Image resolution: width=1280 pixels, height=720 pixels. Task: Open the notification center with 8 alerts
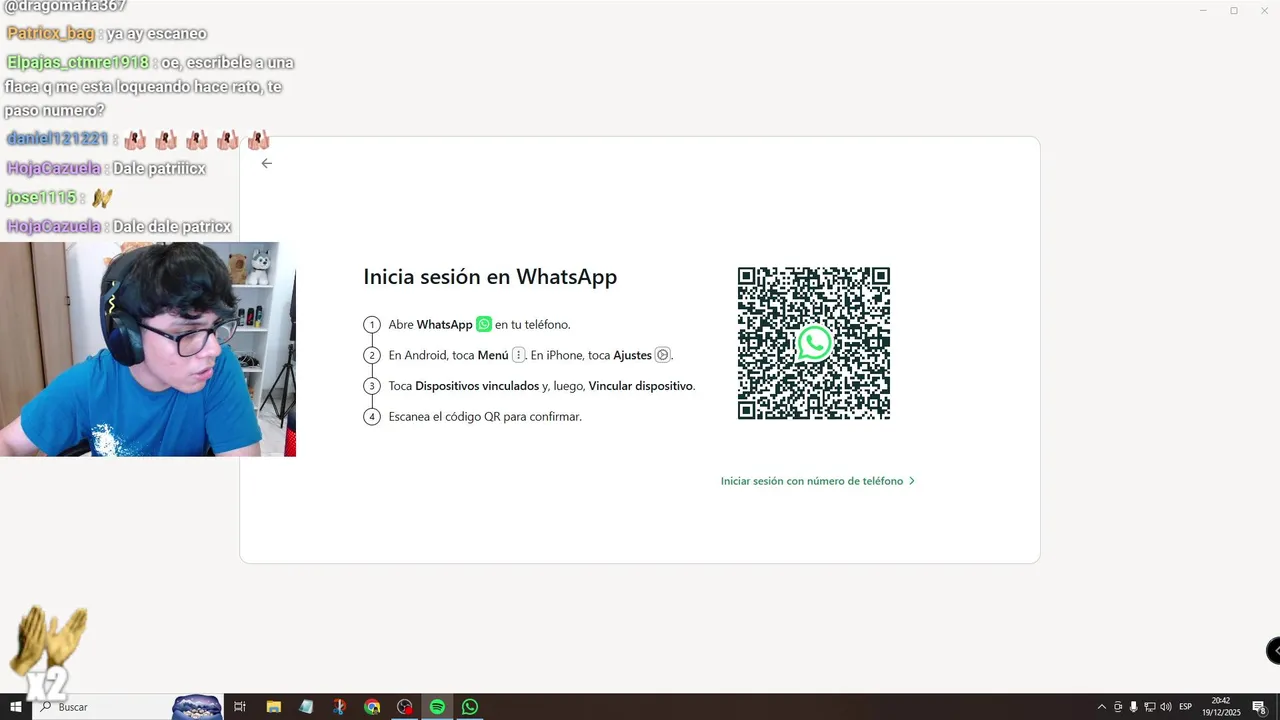pyautogui.click(x=1259, y=707)
